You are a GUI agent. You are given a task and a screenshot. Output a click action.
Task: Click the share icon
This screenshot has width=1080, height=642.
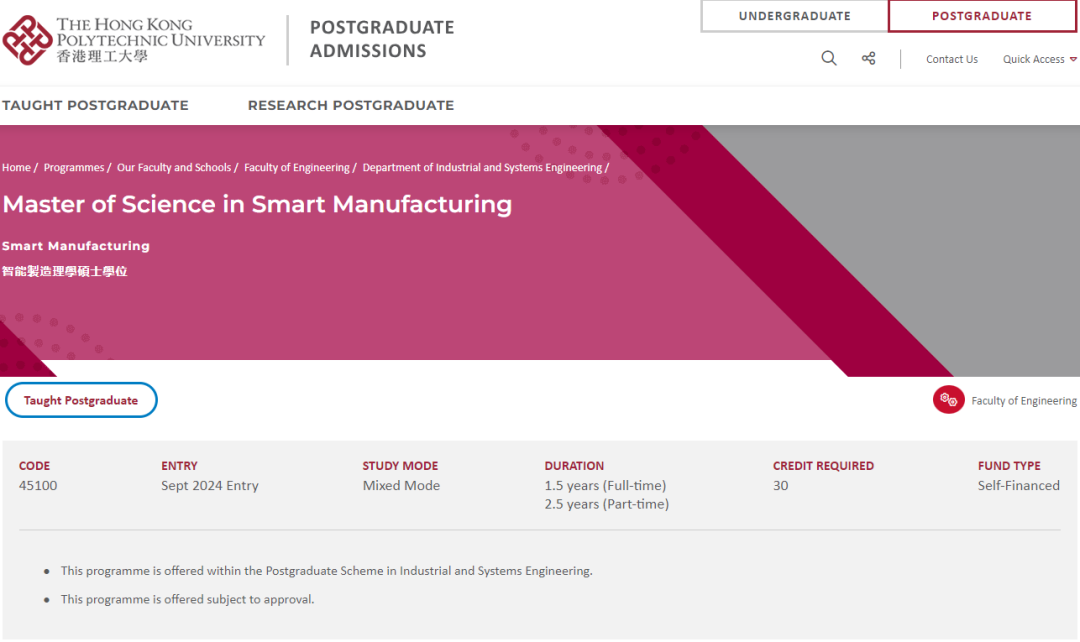click(869, 59)
